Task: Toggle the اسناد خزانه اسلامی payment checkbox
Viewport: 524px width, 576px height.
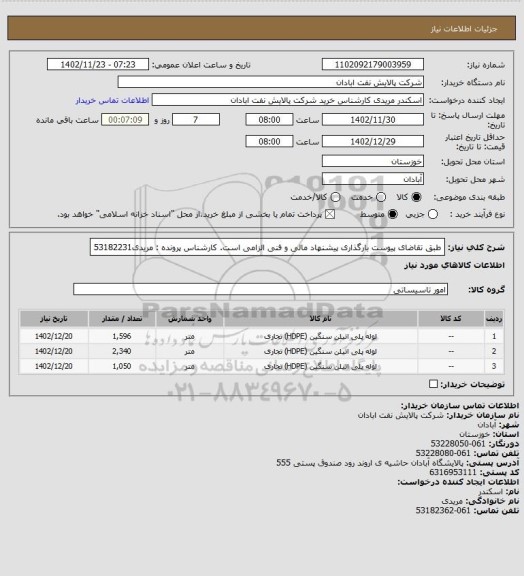Action: pos(330,215)
